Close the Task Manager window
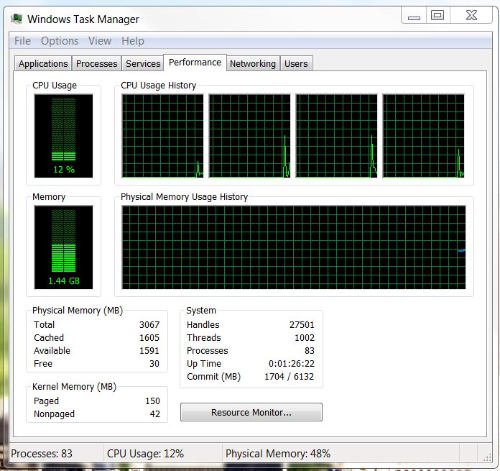Viewport: 500px width, 471px height. [471, 16]
